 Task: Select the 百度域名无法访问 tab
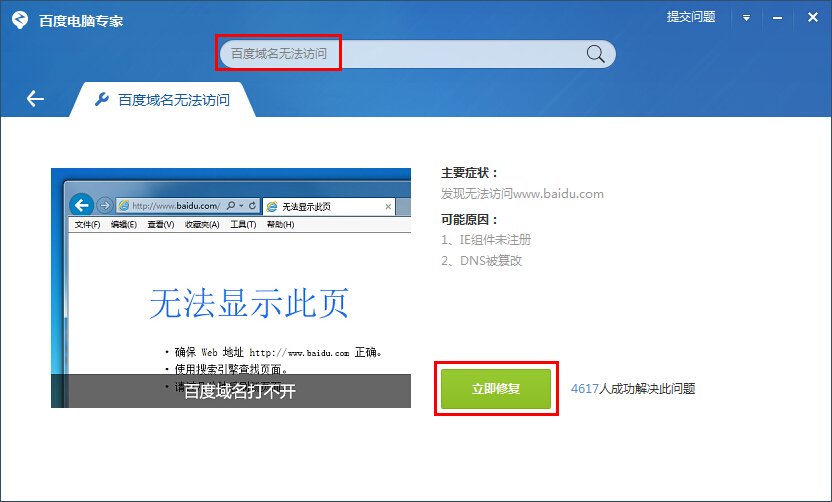pyautogui.click(x=163, y=99)
